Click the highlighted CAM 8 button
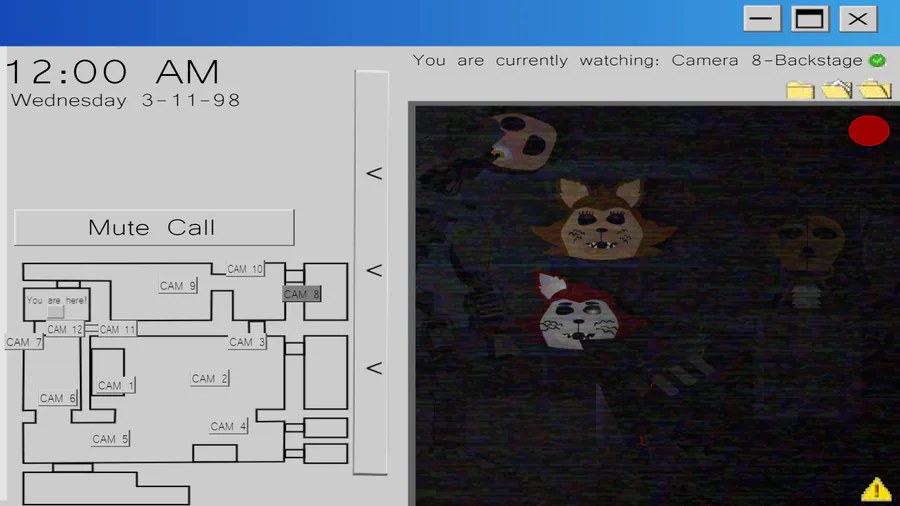This screenshot has width=900, height=506. [x=301, y=294]
